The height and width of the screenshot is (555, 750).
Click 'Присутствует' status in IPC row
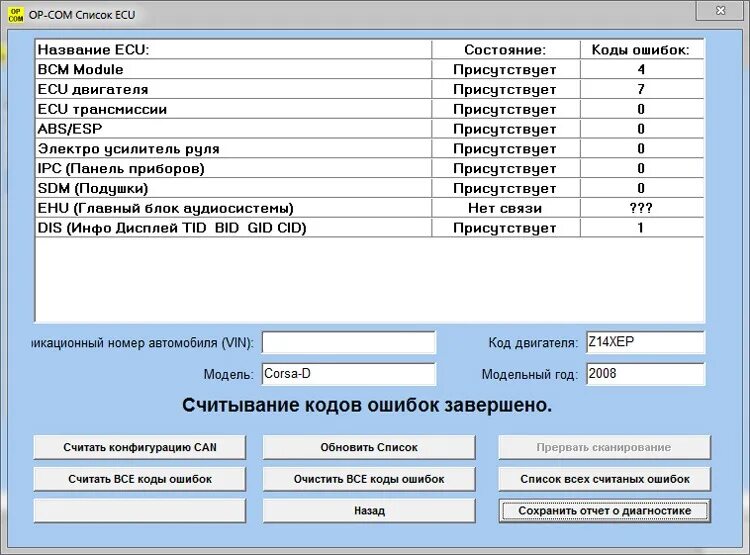point(505,169)
